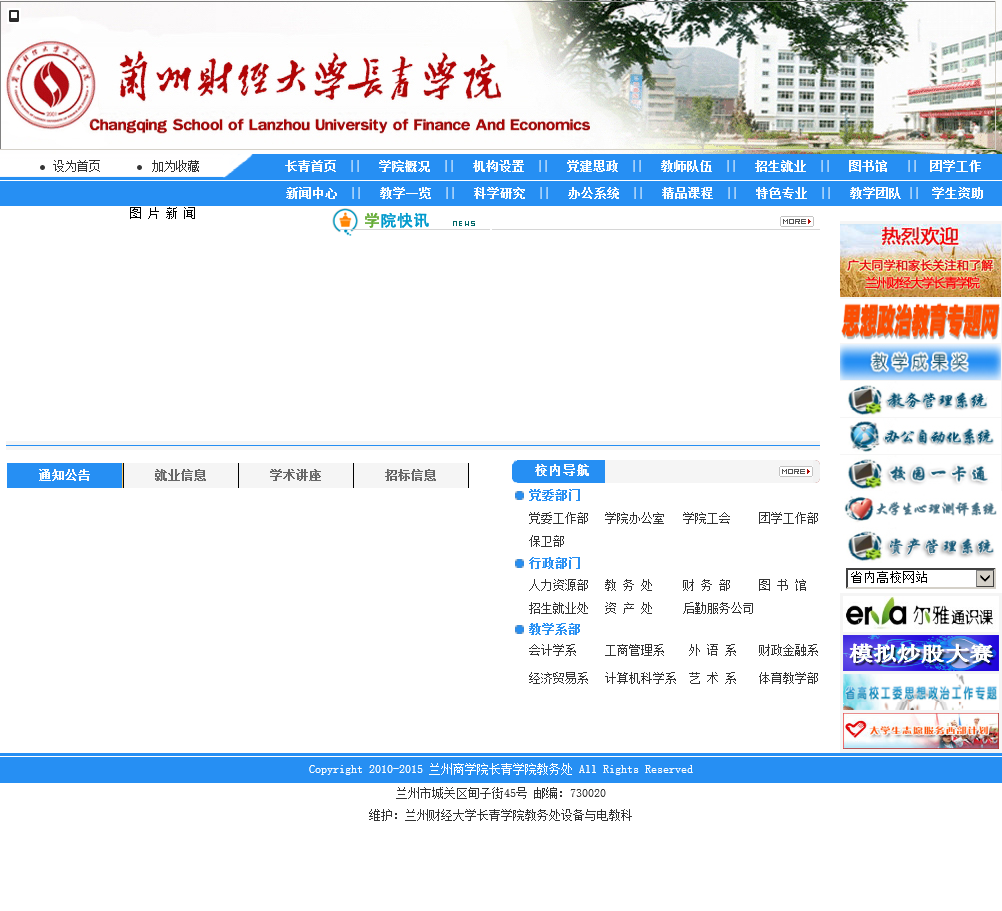Select the 招标信息 tab

(x=410, y=476)
